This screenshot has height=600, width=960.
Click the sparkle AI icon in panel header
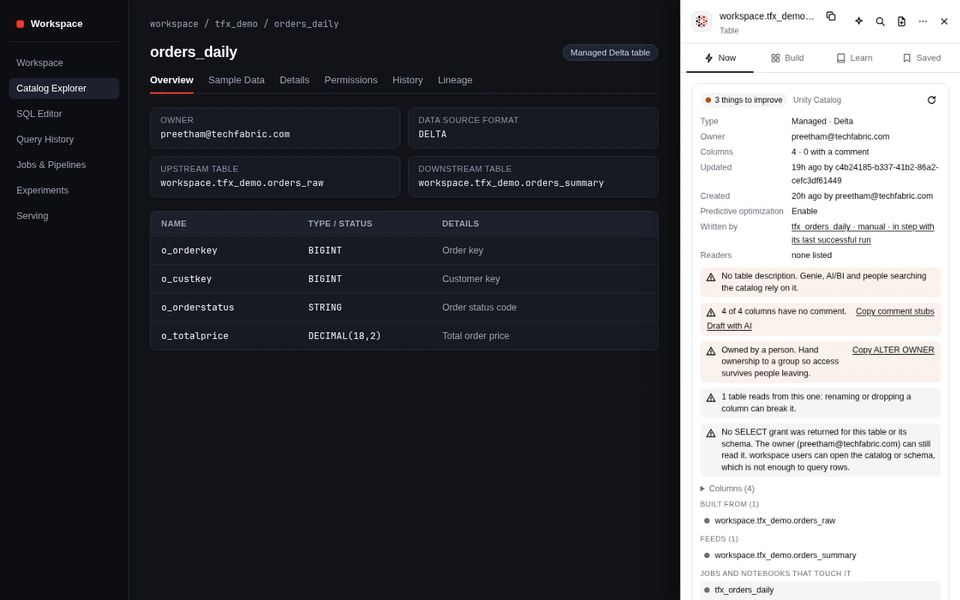[859, 21]
